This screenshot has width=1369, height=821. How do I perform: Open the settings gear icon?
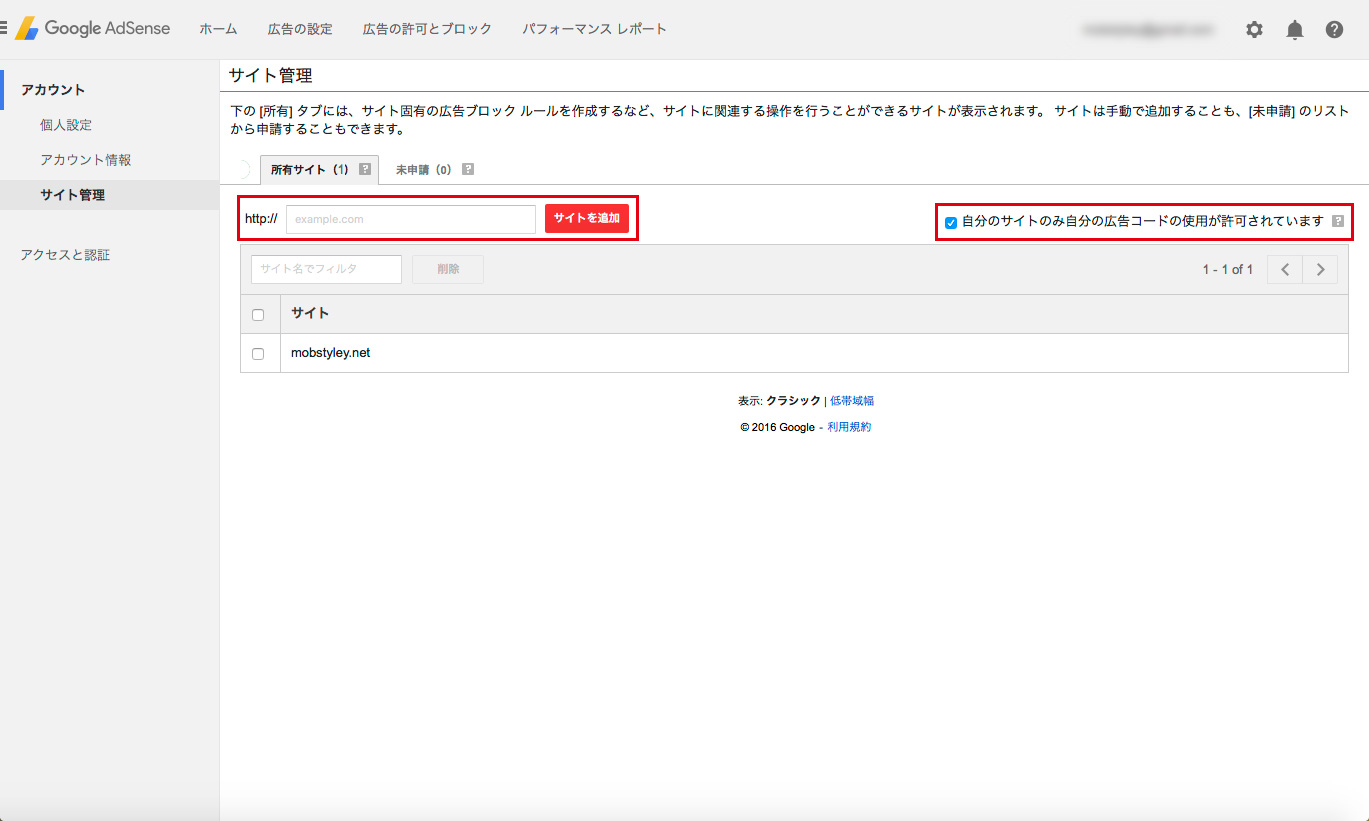pos(1254,30)
